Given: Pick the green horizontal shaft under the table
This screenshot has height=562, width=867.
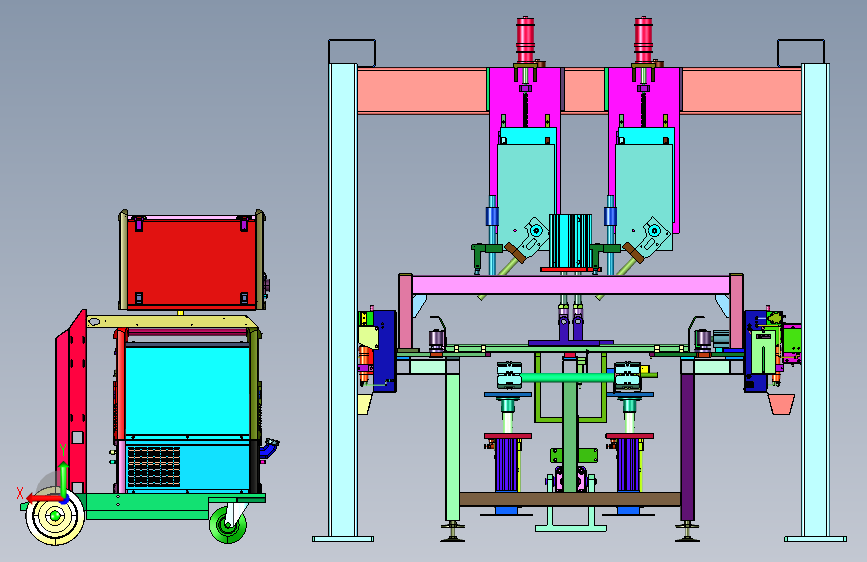Looking at the screenshot, I should click(x=568, y=378).
